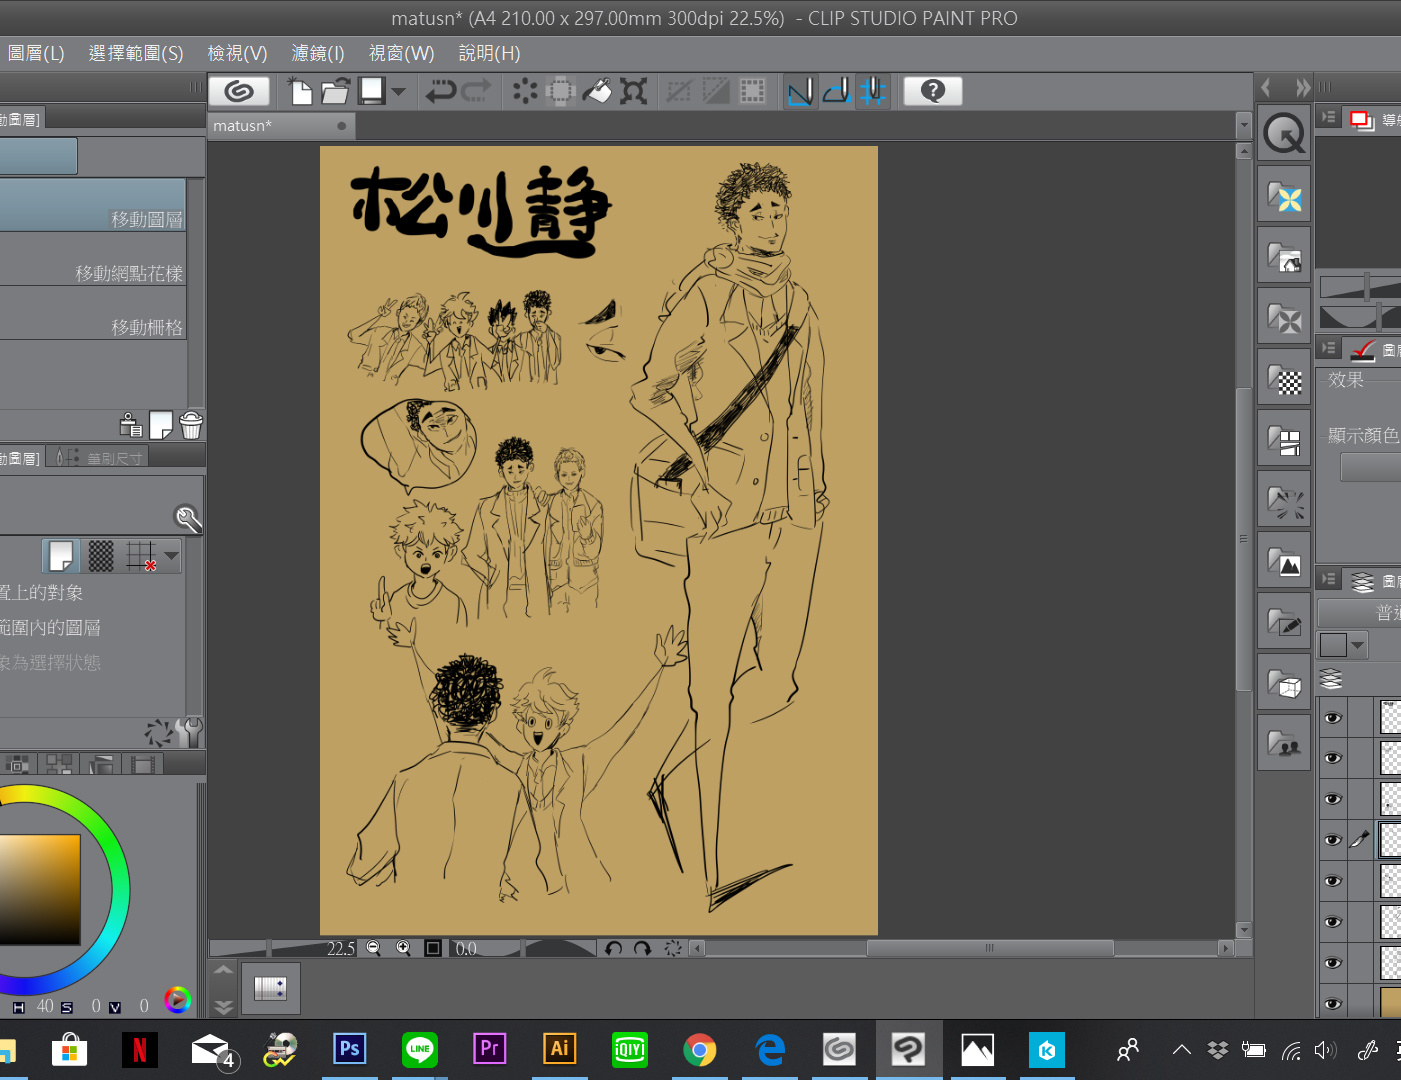The image size is (1401, 1080).
Task: Toggle the layer target icon in tool property
Action: (61, 555)
